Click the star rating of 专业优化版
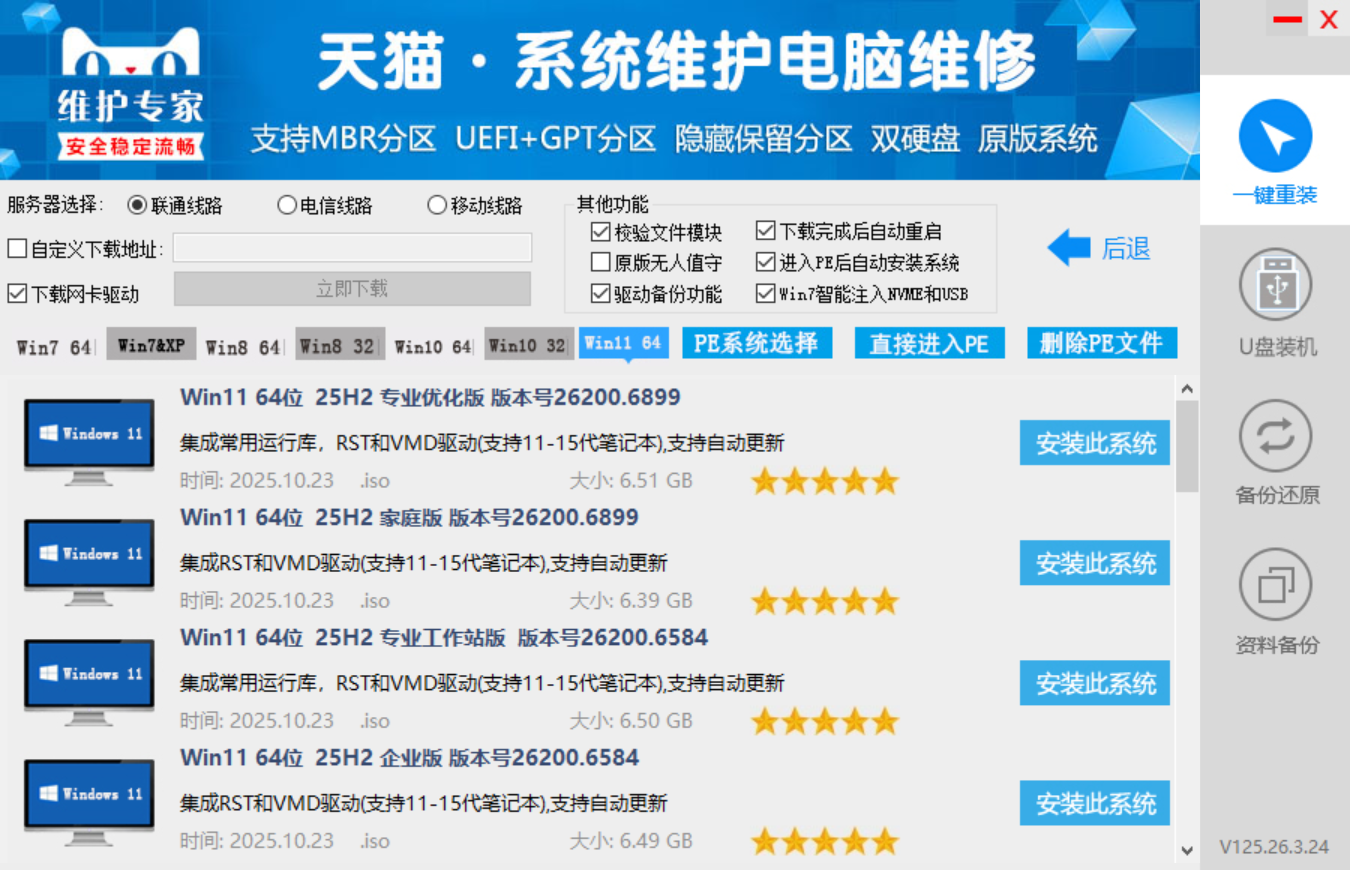 825,482
